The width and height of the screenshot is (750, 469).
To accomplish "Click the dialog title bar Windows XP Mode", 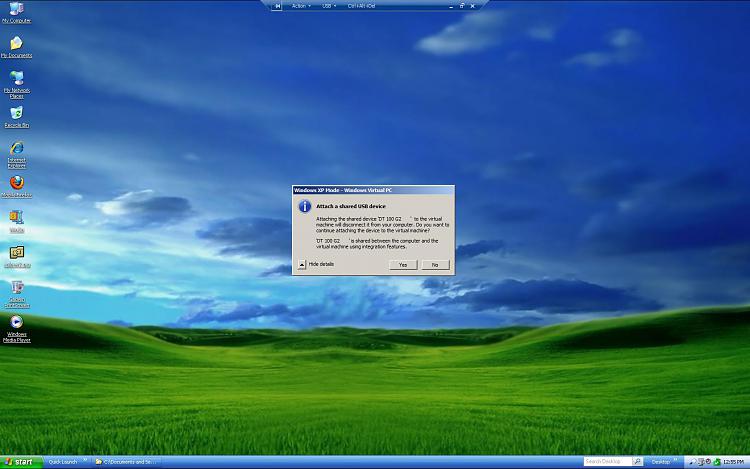I will [373, 190].
